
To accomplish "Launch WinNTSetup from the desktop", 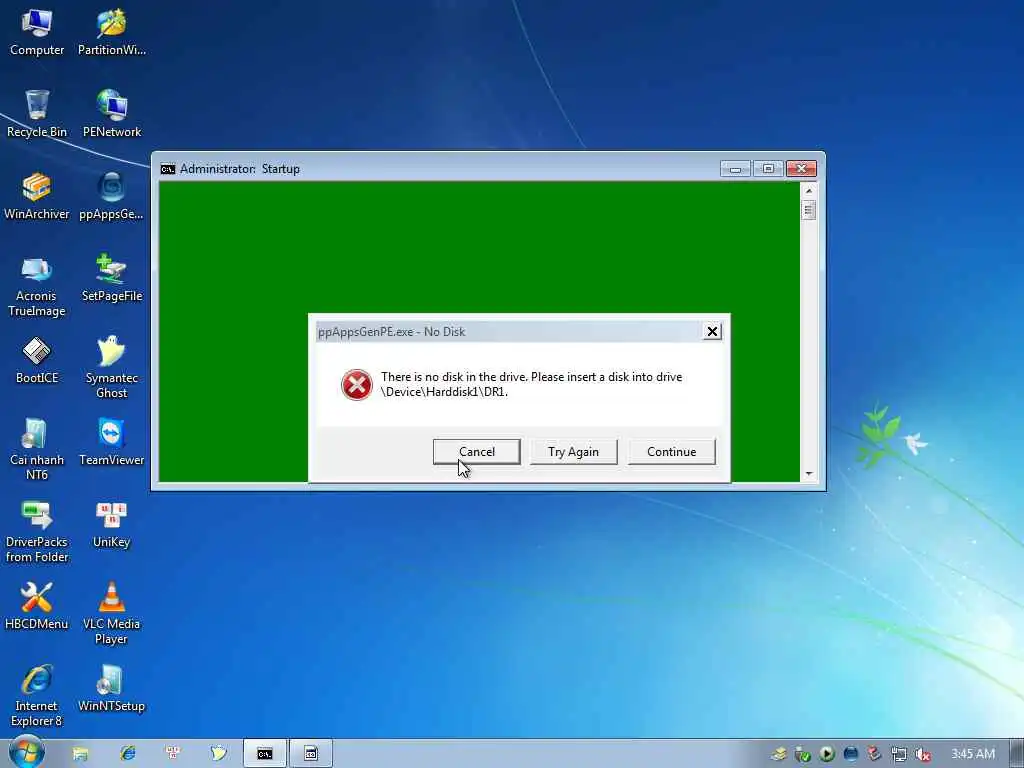I will [x=112, y=689].
